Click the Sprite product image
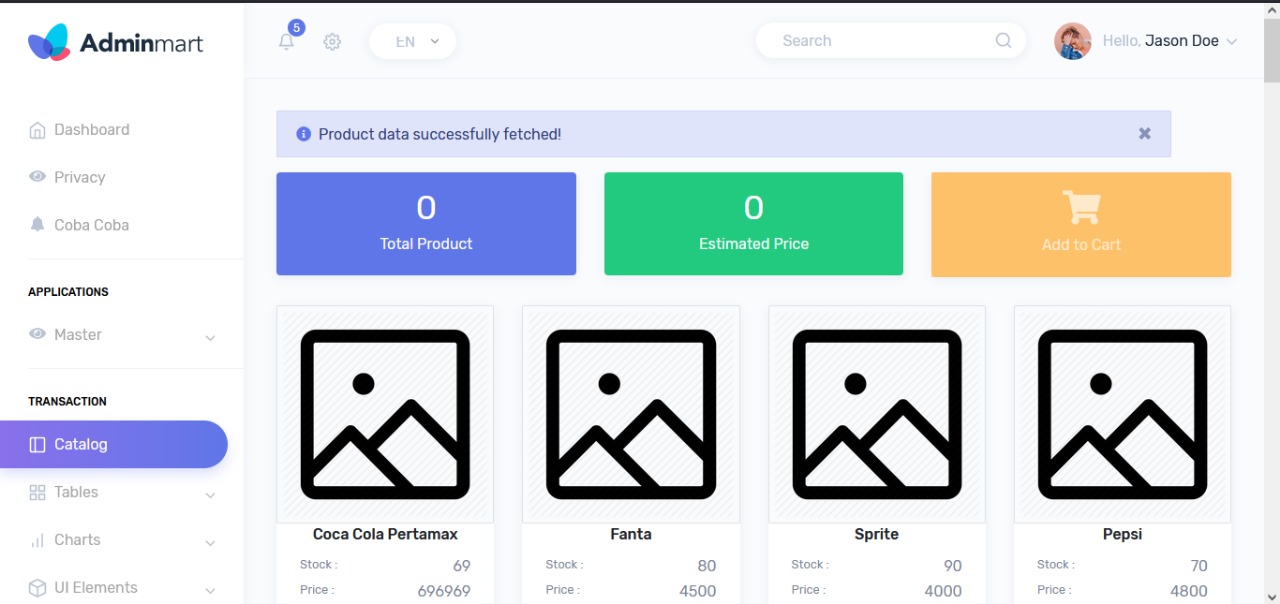1280x604 pixels. [877, 414]
